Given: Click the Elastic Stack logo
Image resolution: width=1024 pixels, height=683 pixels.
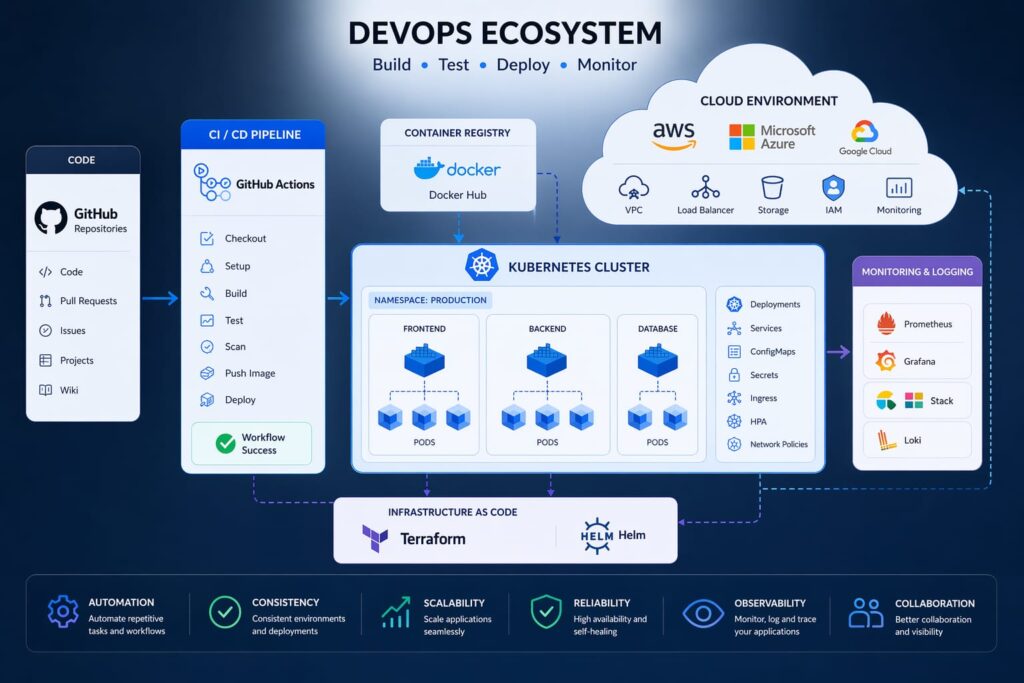Looking at the screenshot, I should [x=886, y=400].
